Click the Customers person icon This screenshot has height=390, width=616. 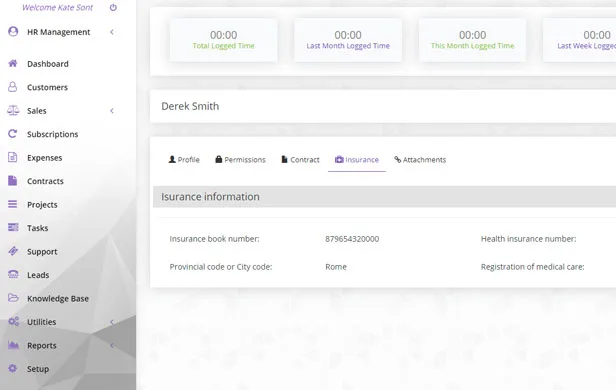[13, 87]
